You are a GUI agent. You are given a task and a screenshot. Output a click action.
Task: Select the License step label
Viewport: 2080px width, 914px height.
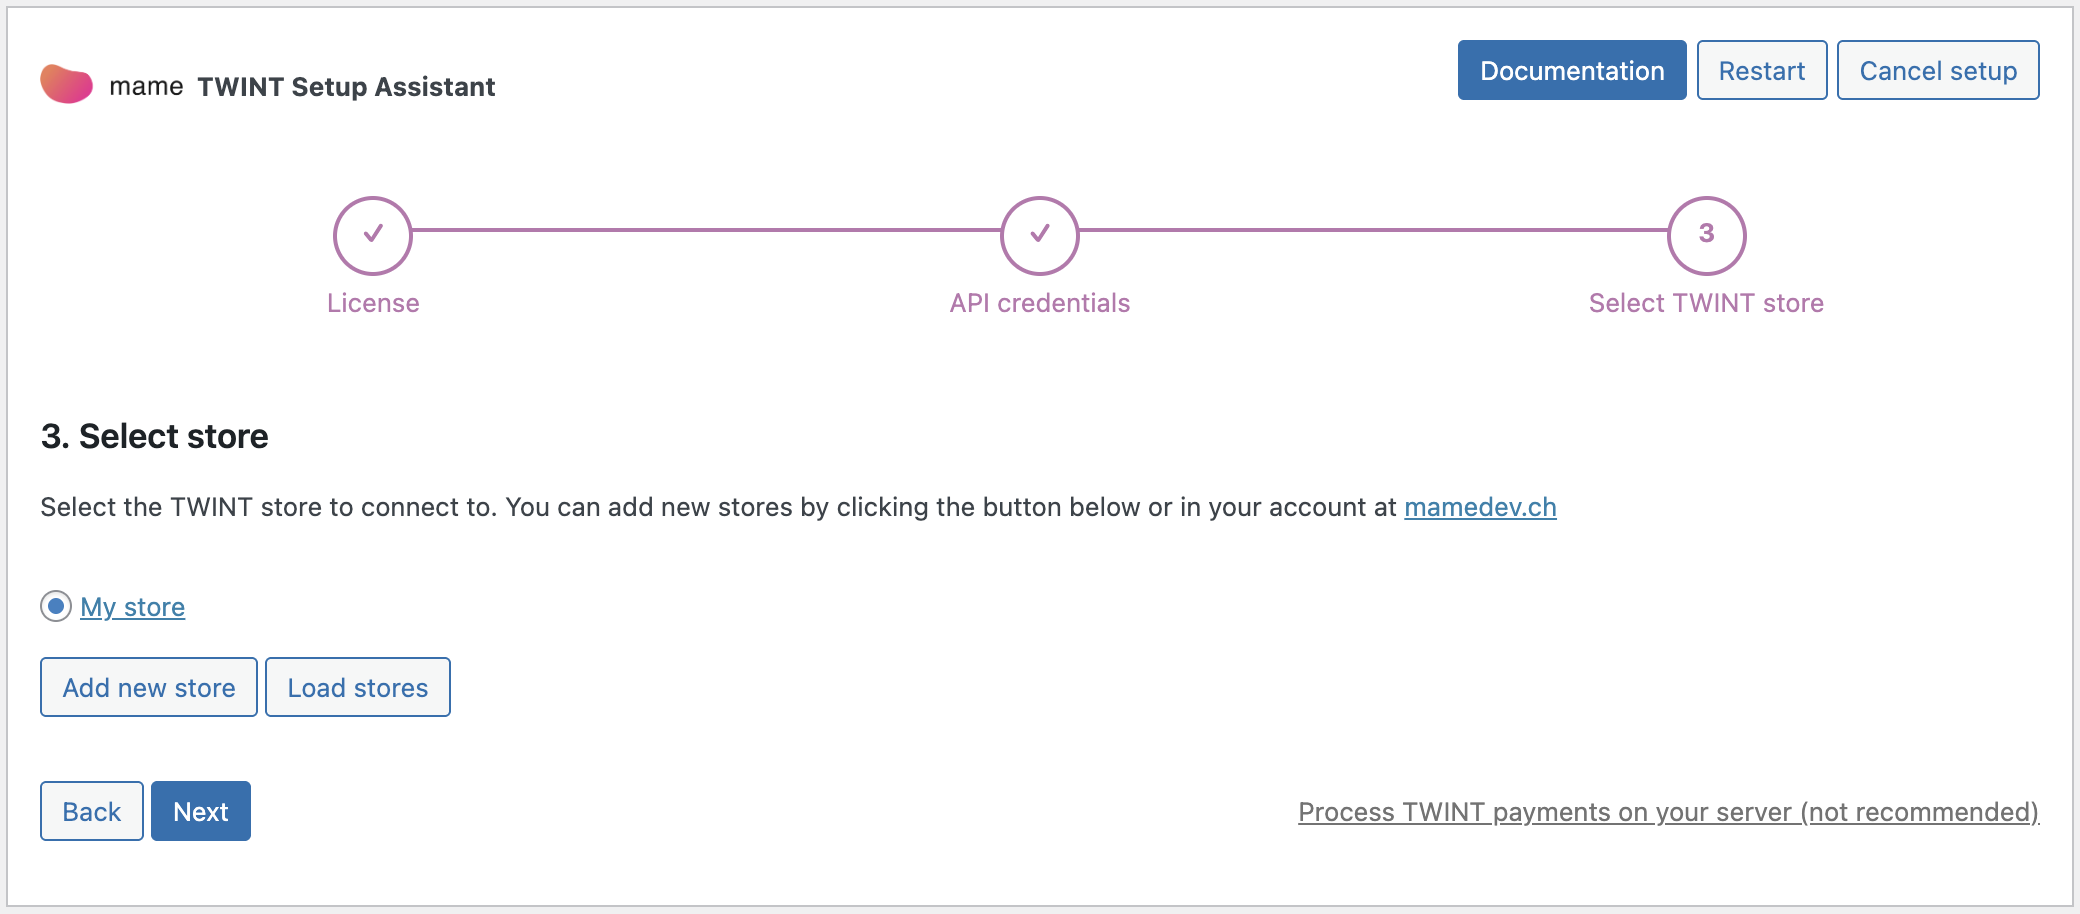pos(373,303)
